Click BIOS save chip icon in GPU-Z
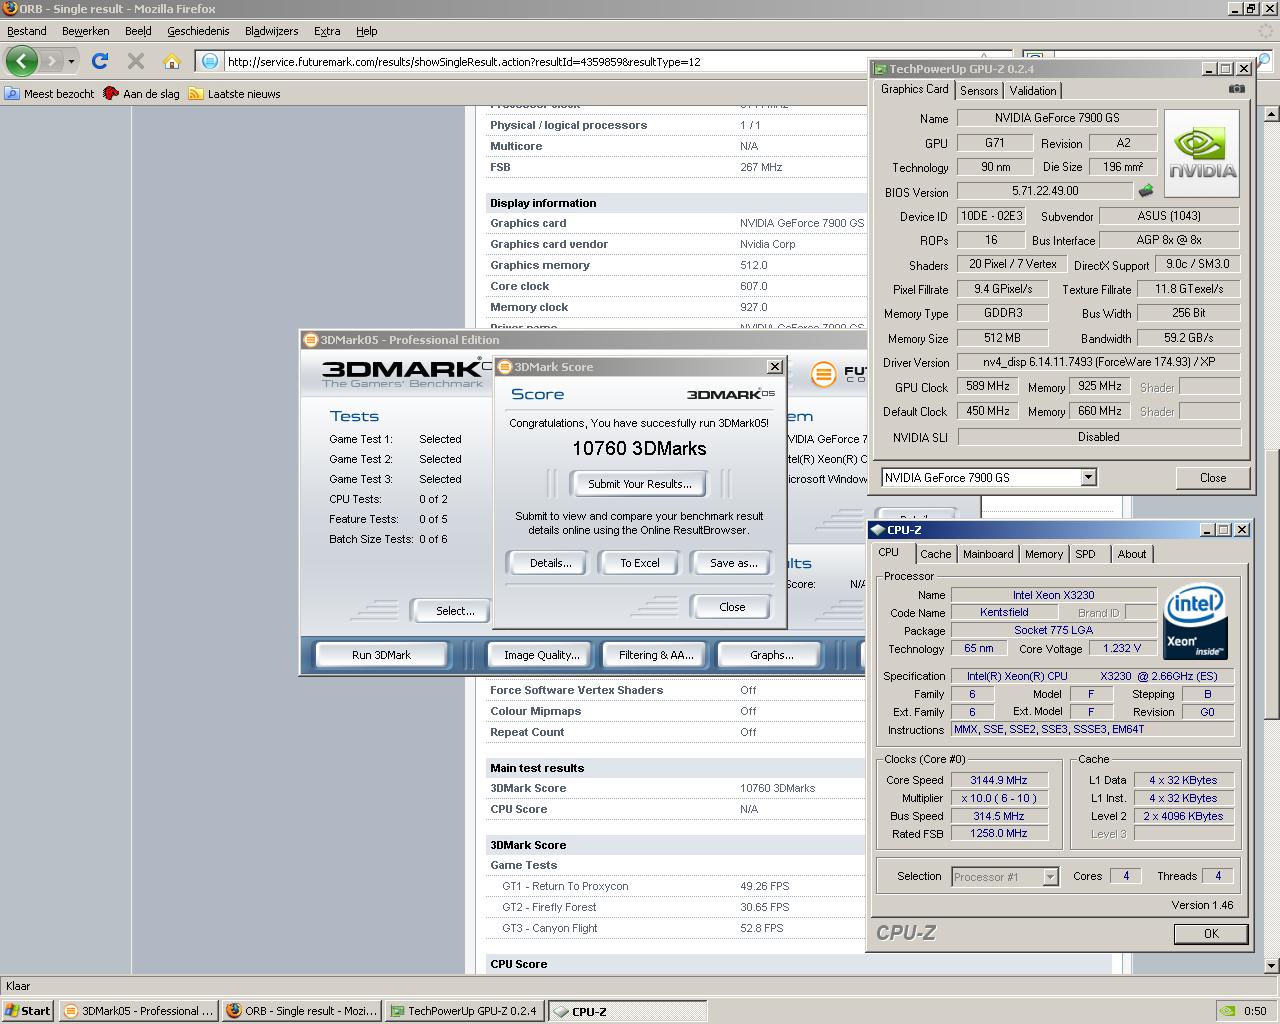 pyautogui.click(x=1146, y=190)
